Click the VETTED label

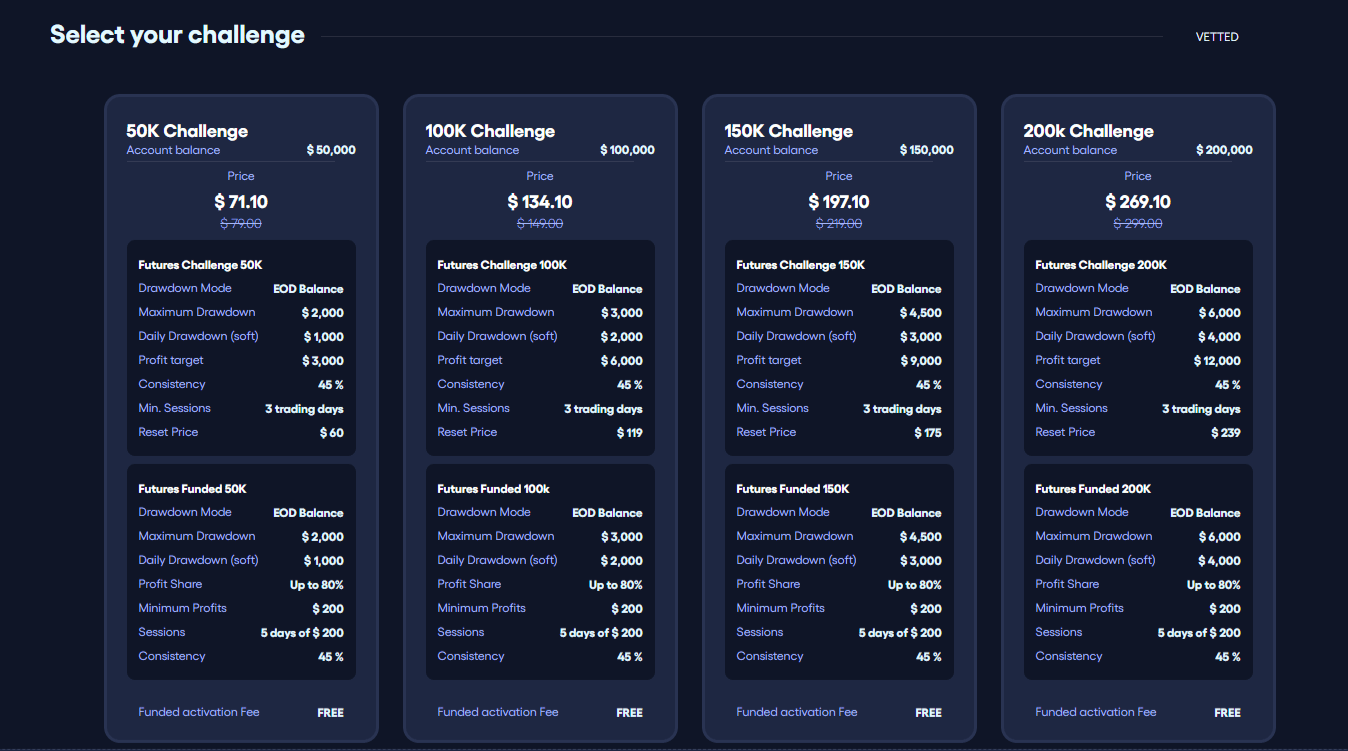1217,36
